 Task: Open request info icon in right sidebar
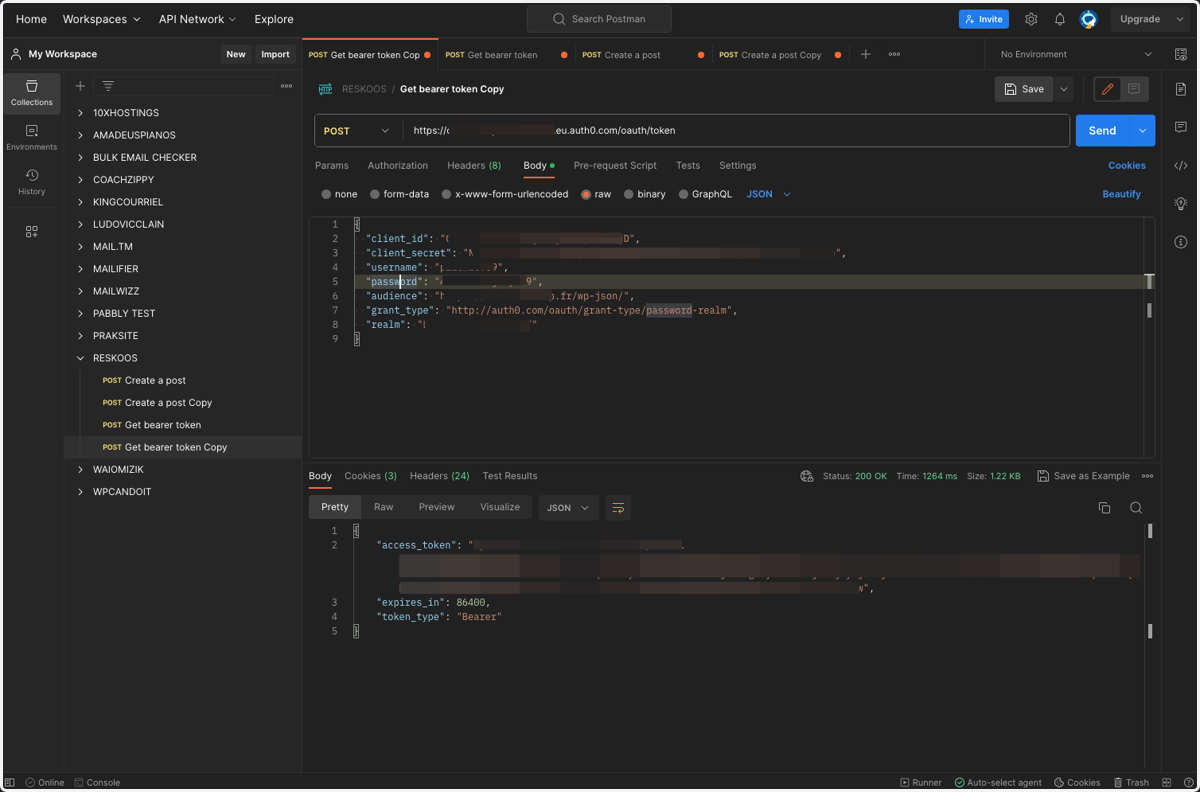coord(1181,242)
